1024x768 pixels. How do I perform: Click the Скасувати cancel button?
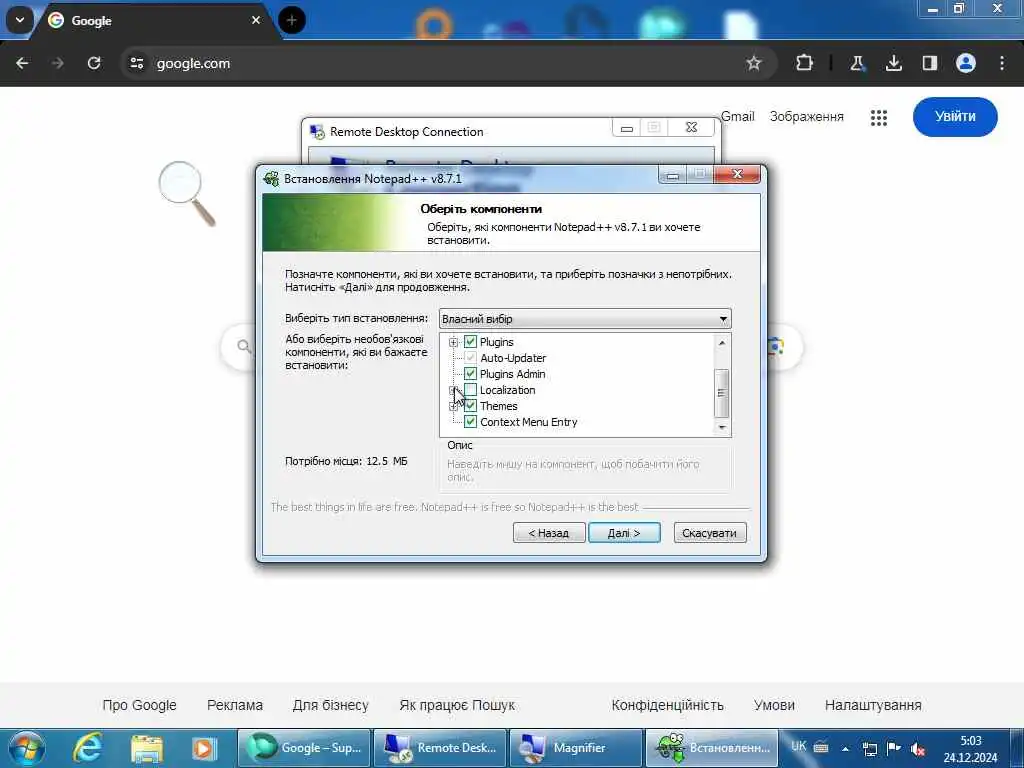tap(709, 533)
